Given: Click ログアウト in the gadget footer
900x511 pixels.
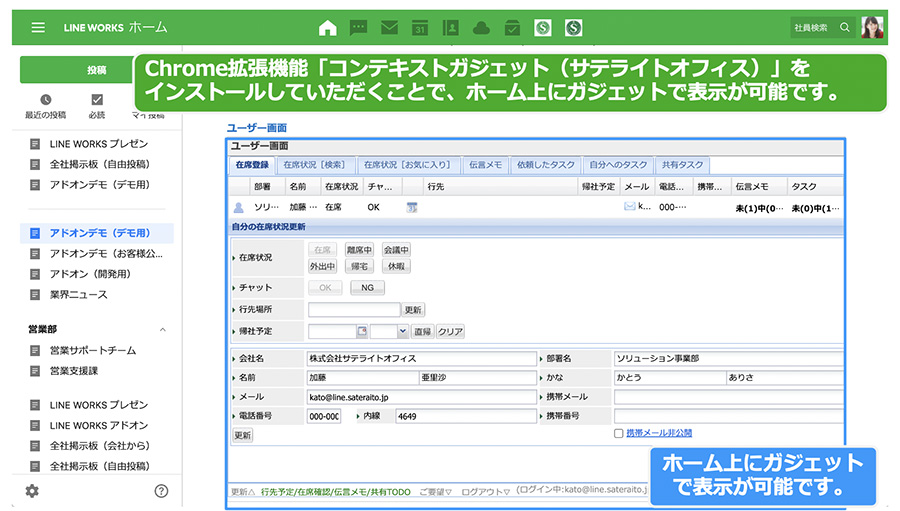Looking at the screenshot, I should pos(486,491).
